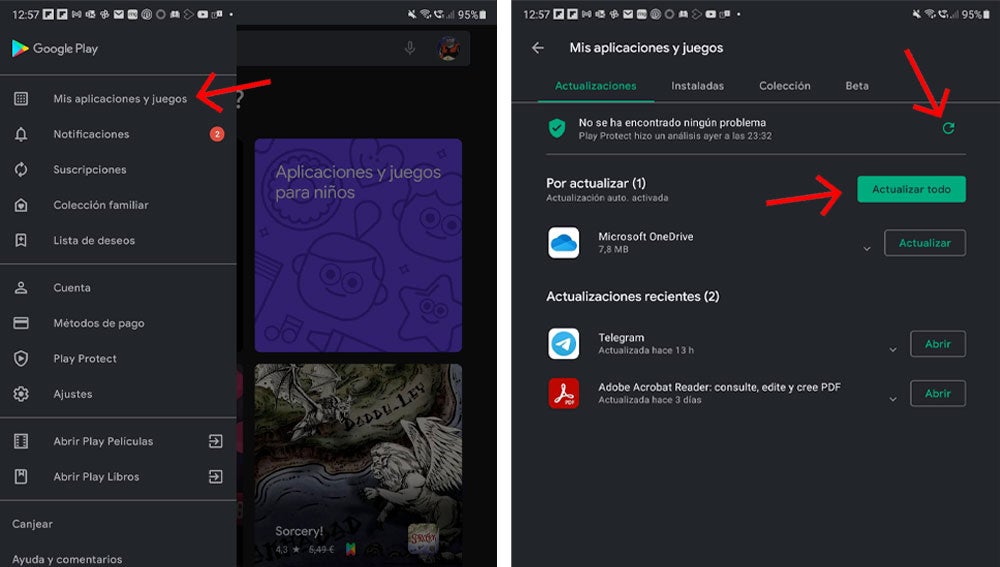Open Mis aplicaciones y juegos menu entry
This screenshot has height=567, width=1000.
[118, 99]
